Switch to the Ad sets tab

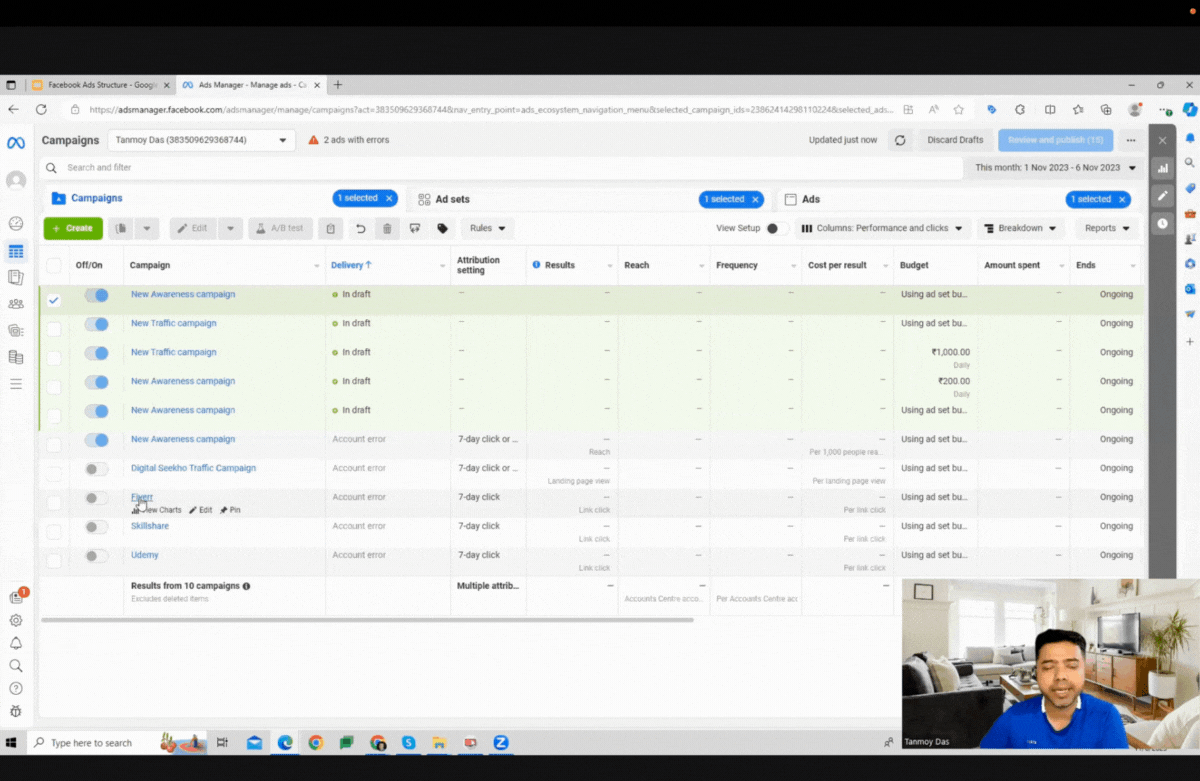pyautogui.click(x=590, y=199)
